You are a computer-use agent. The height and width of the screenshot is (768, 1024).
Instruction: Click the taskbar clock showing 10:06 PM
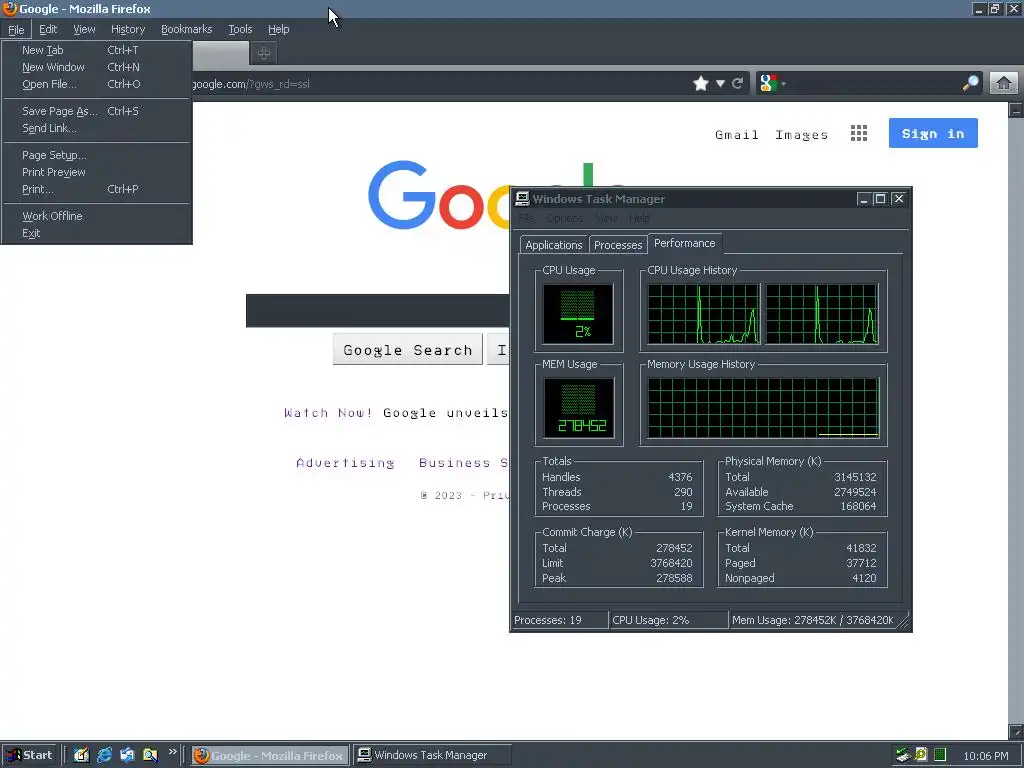click(x=985, y=756)
